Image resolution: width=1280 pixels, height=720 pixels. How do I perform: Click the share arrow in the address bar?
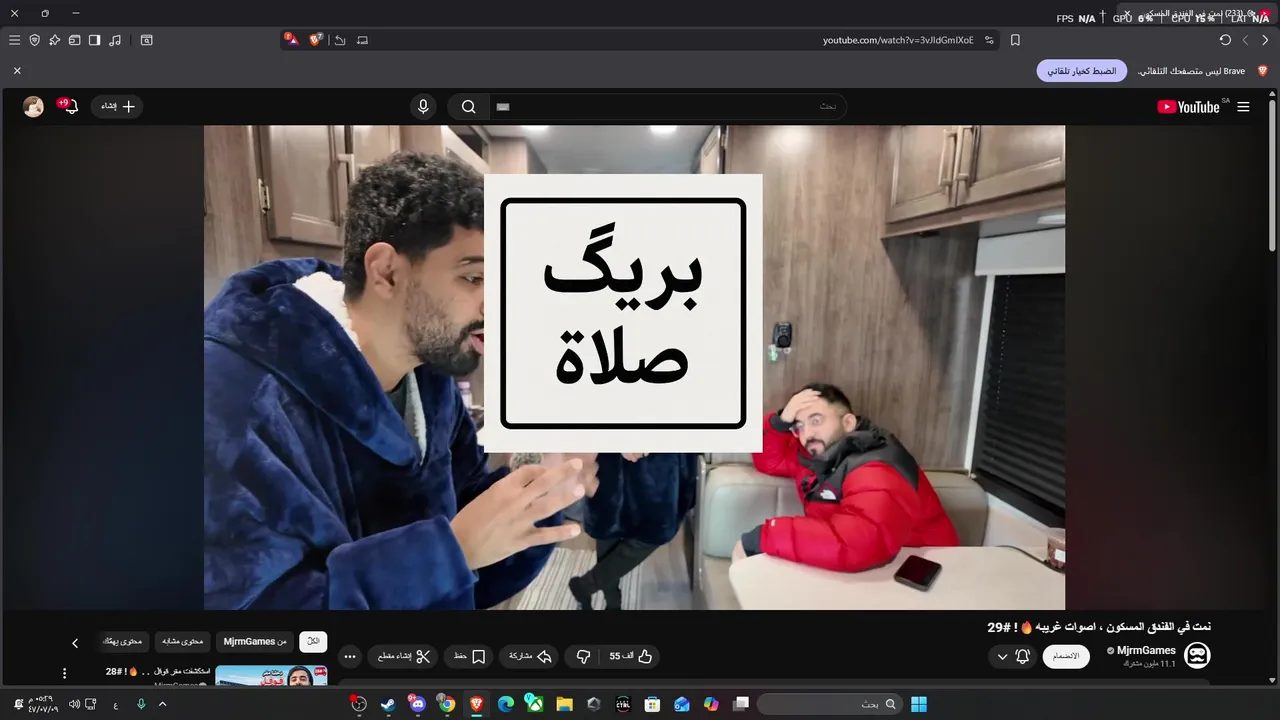[x=340, y=40]
